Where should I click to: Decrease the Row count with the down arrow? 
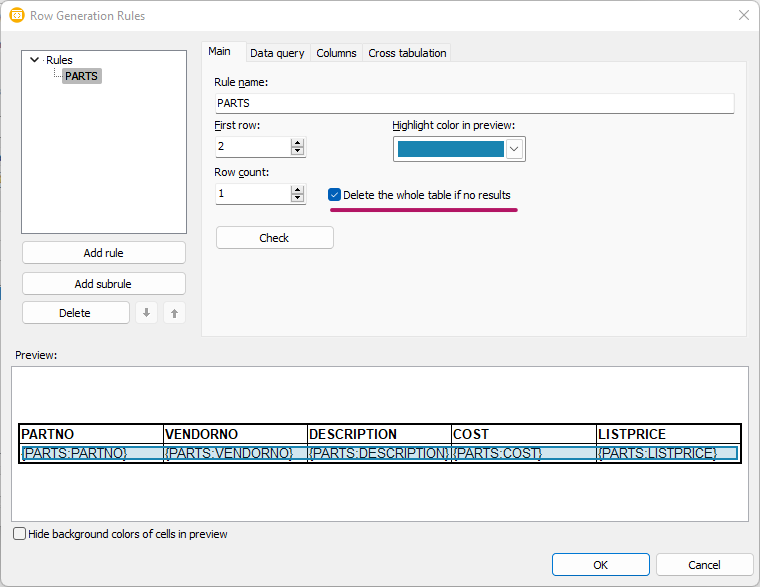(298, 198)
